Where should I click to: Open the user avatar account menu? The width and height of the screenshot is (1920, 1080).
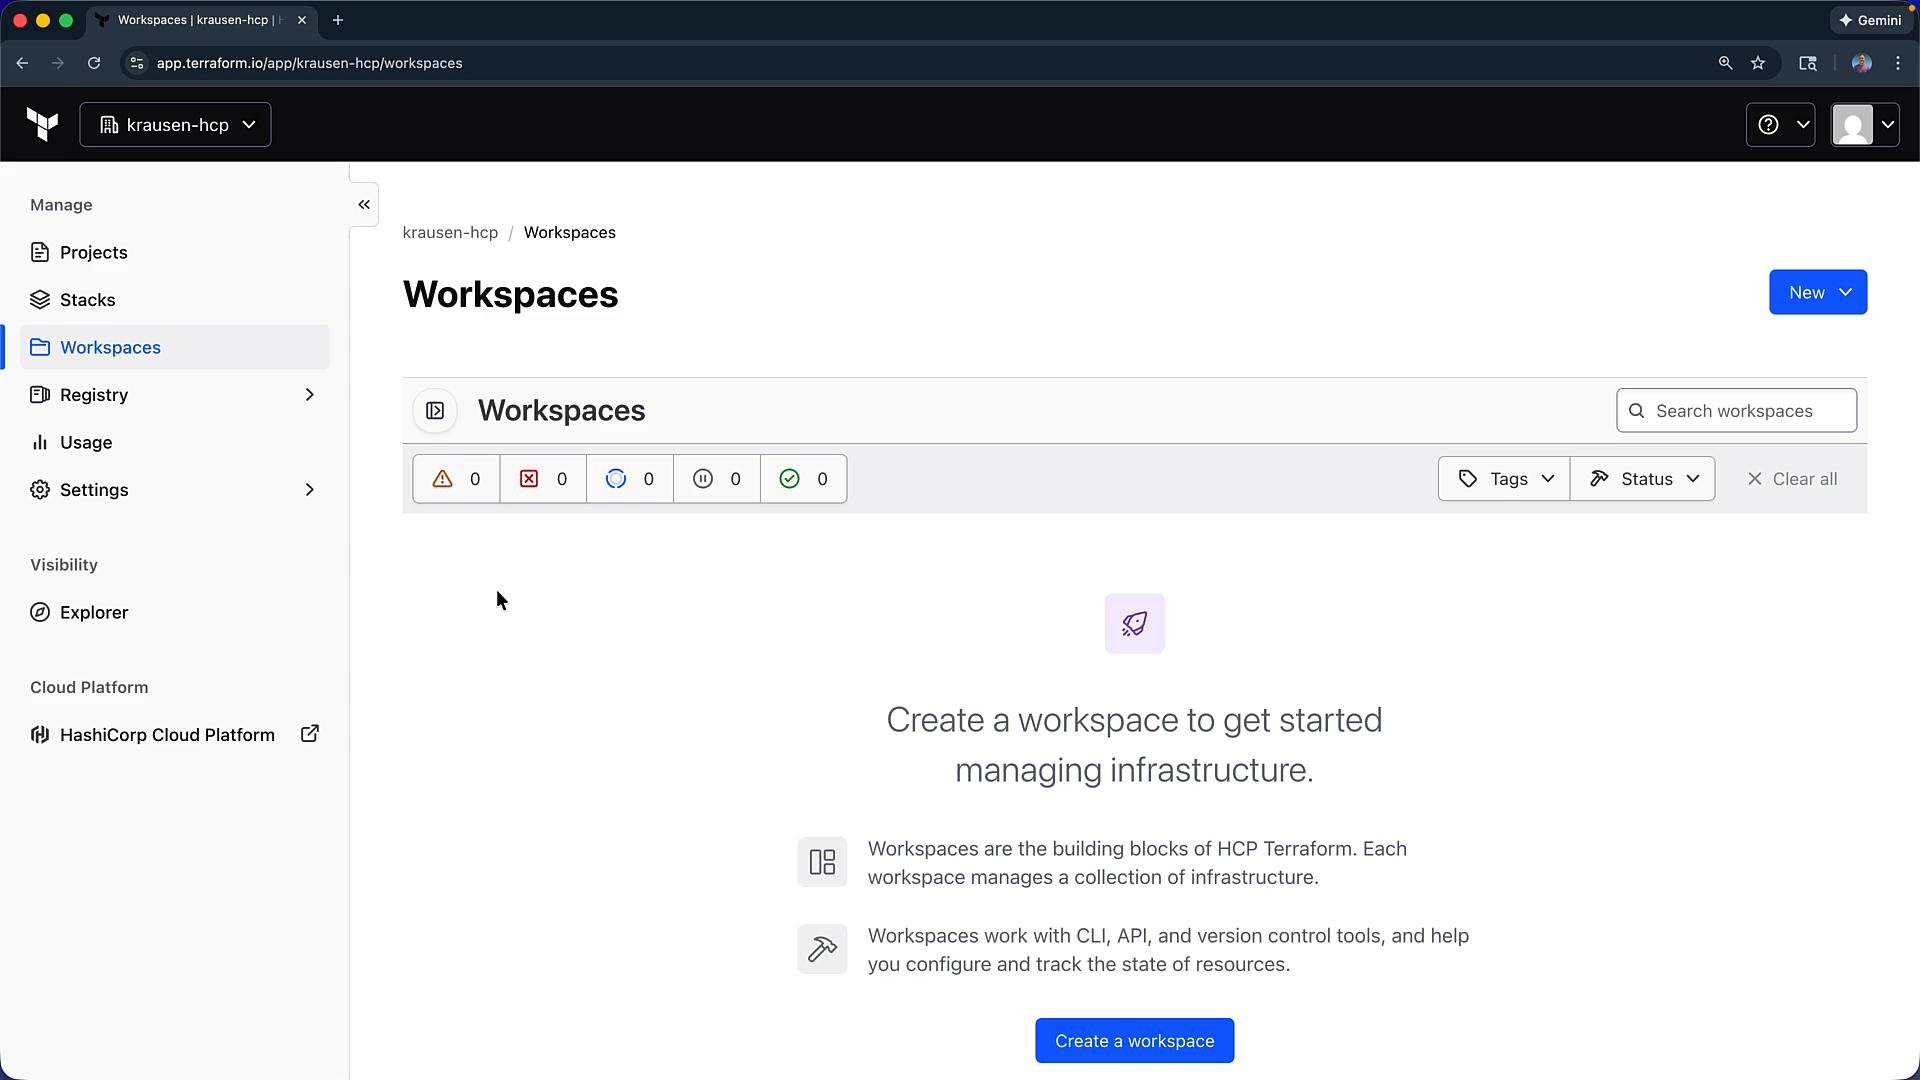1865,125
